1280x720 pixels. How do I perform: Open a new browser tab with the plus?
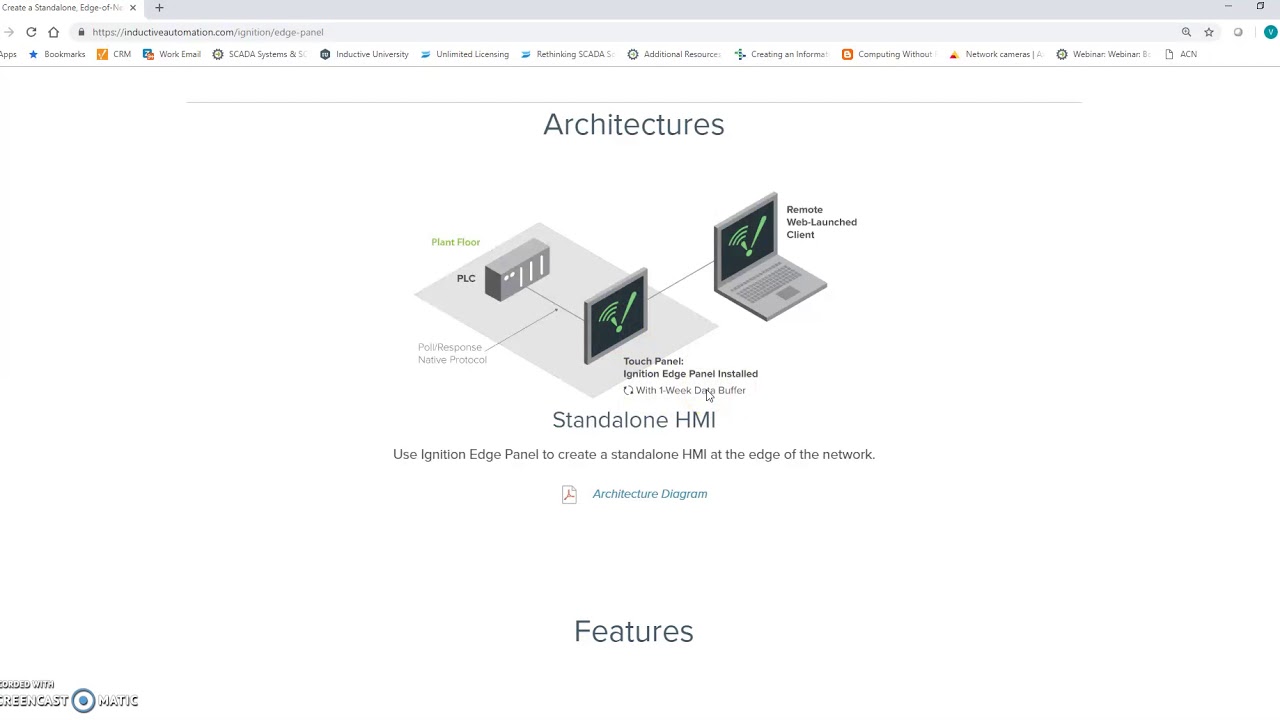click(x=159, y=8)
